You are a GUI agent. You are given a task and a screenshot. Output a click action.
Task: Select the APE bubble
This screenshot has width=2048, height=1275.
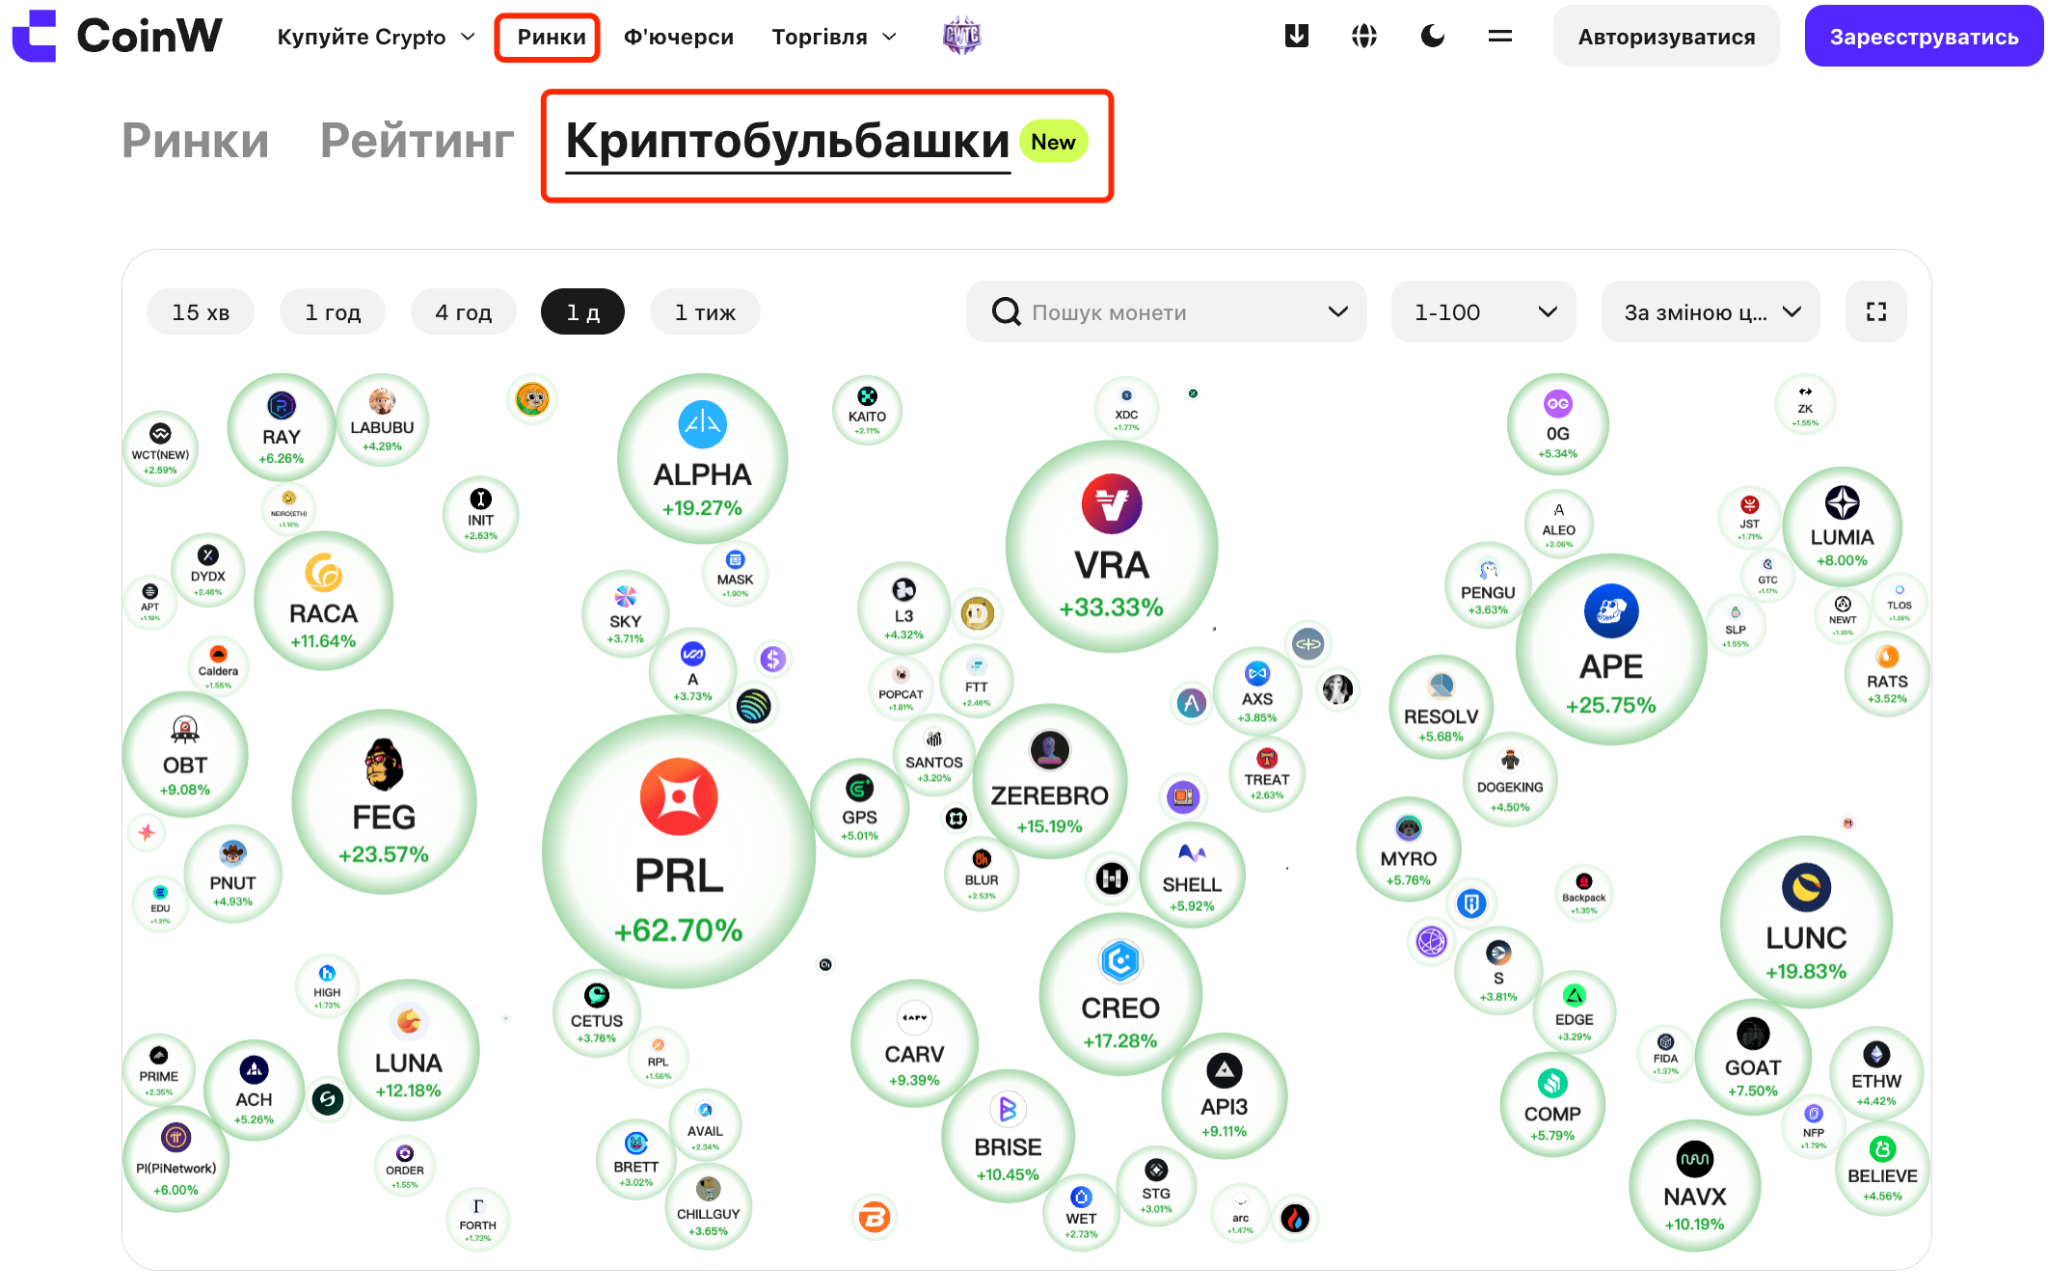click(1611, 649)
